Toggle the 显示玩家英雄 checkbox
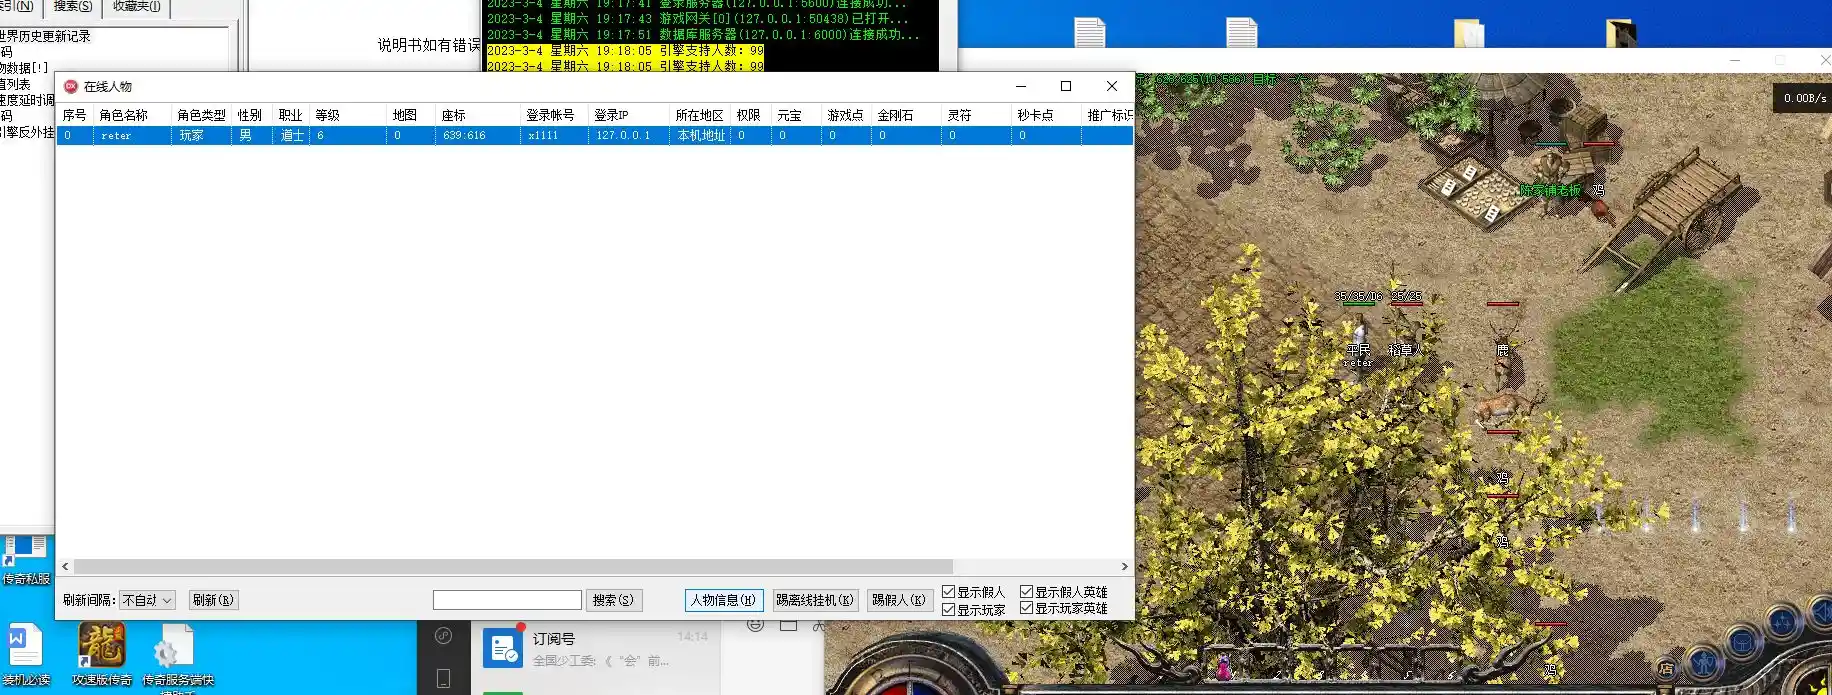This screenshot has width=1832, height=695. pos(1026,607)
